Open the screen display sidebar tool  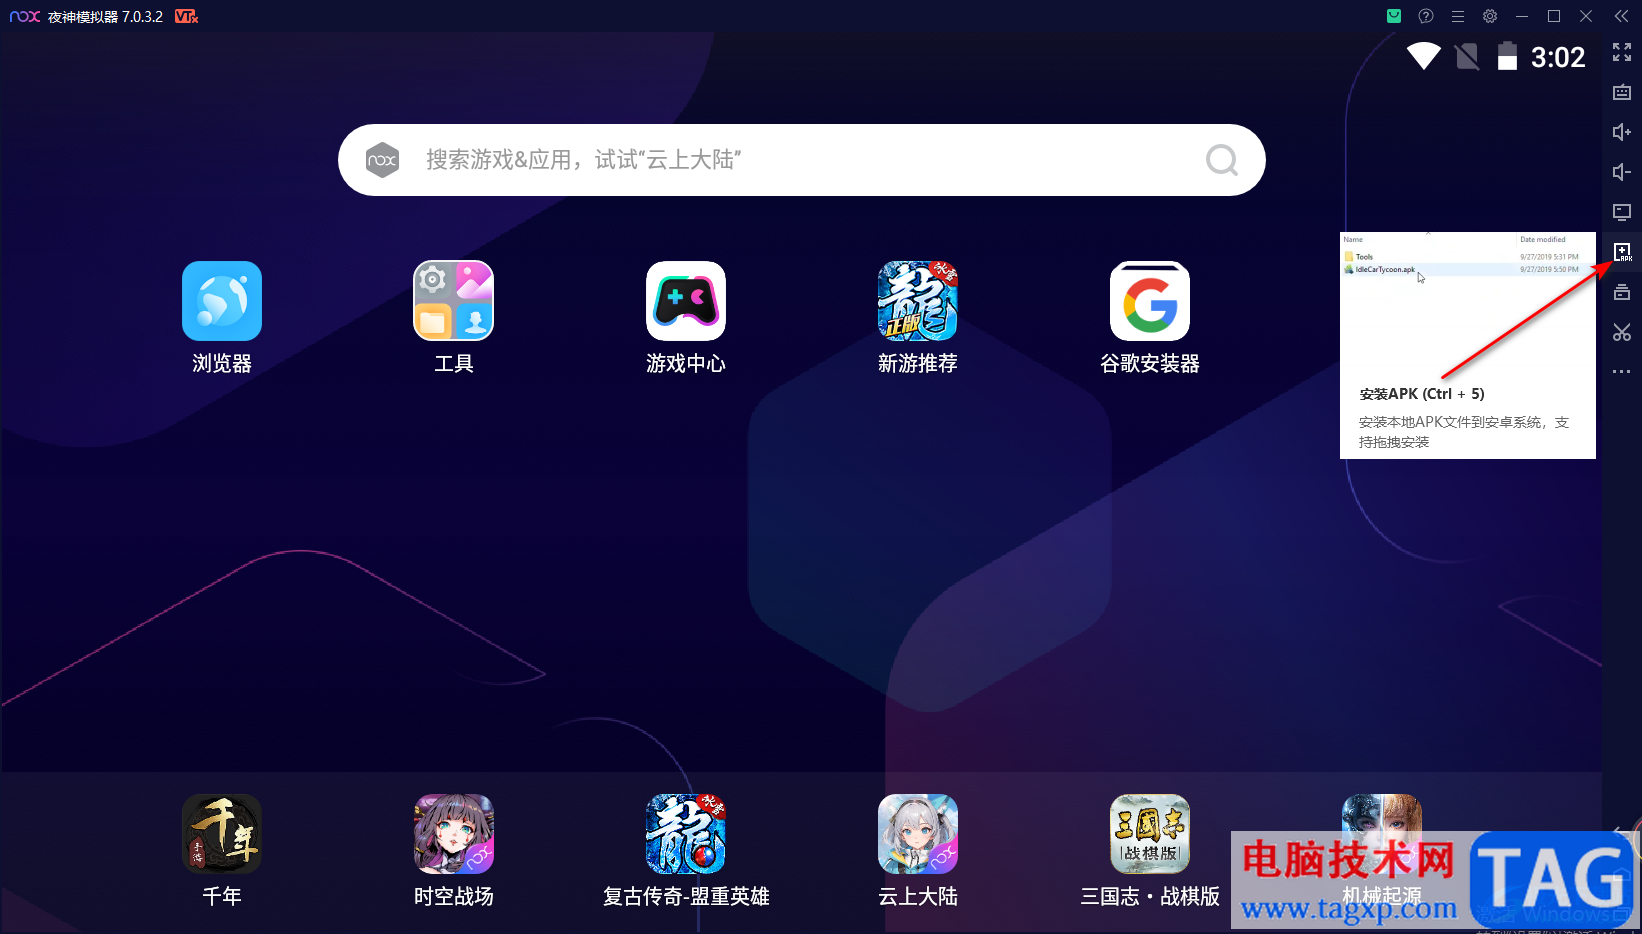coord(1622,212)
